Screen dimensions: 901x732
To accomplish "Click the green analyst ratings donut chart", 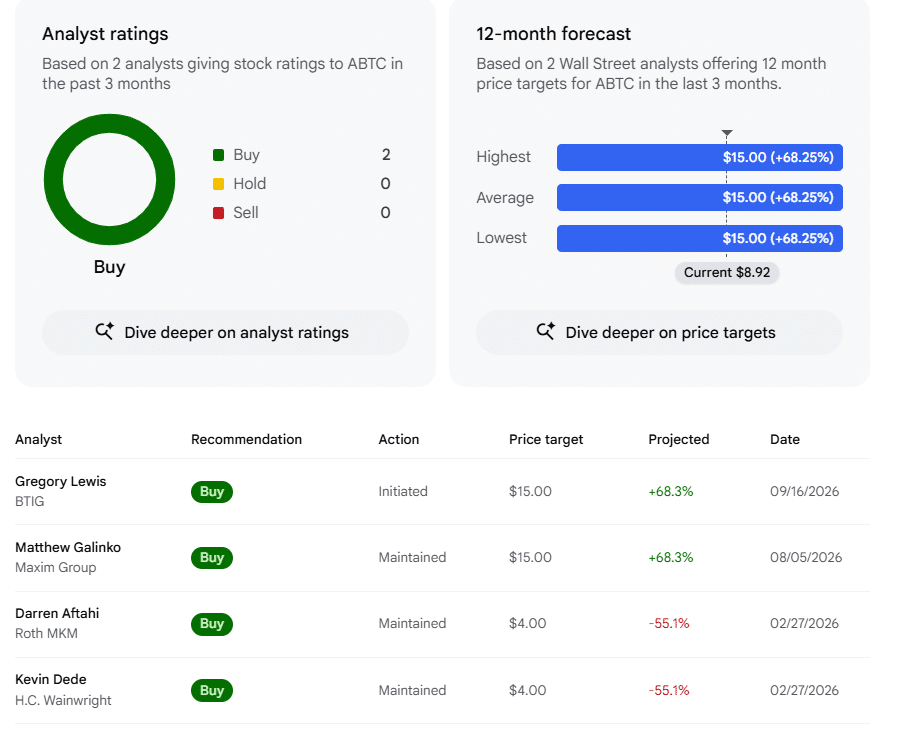I will pos(109,179).
